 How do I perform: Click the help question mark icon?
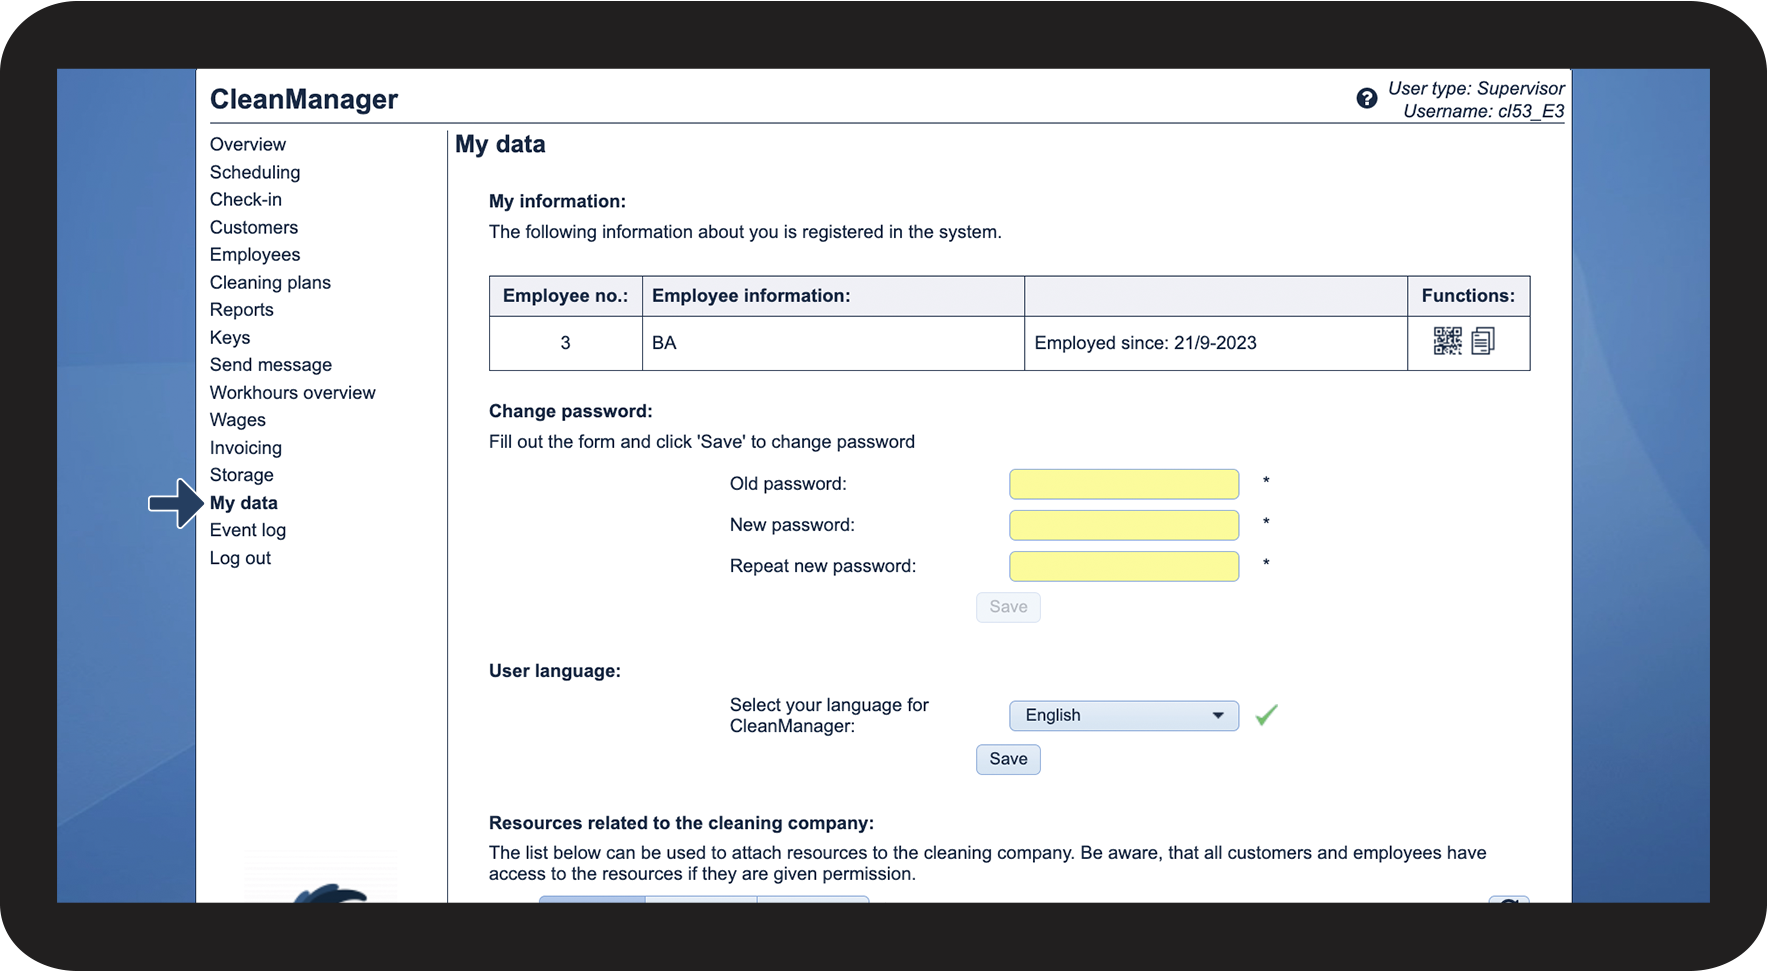point(1366,98)
